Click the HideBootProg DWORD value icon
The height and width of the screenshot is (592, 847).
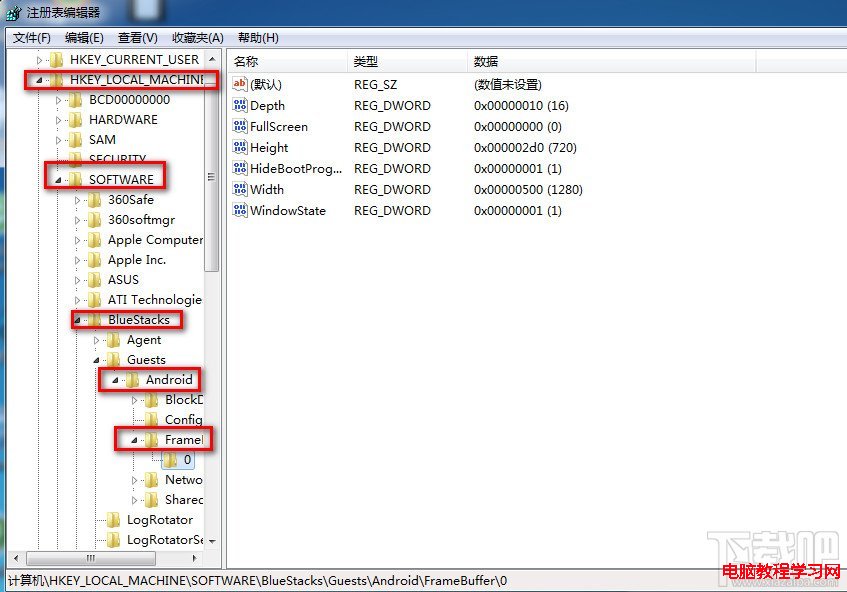[240, 168]
